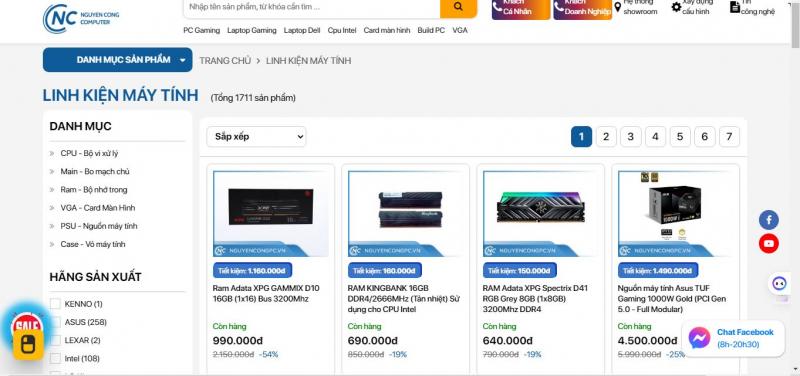Click the build configuration gear icon
800x376 pixels.
(676, 7)
